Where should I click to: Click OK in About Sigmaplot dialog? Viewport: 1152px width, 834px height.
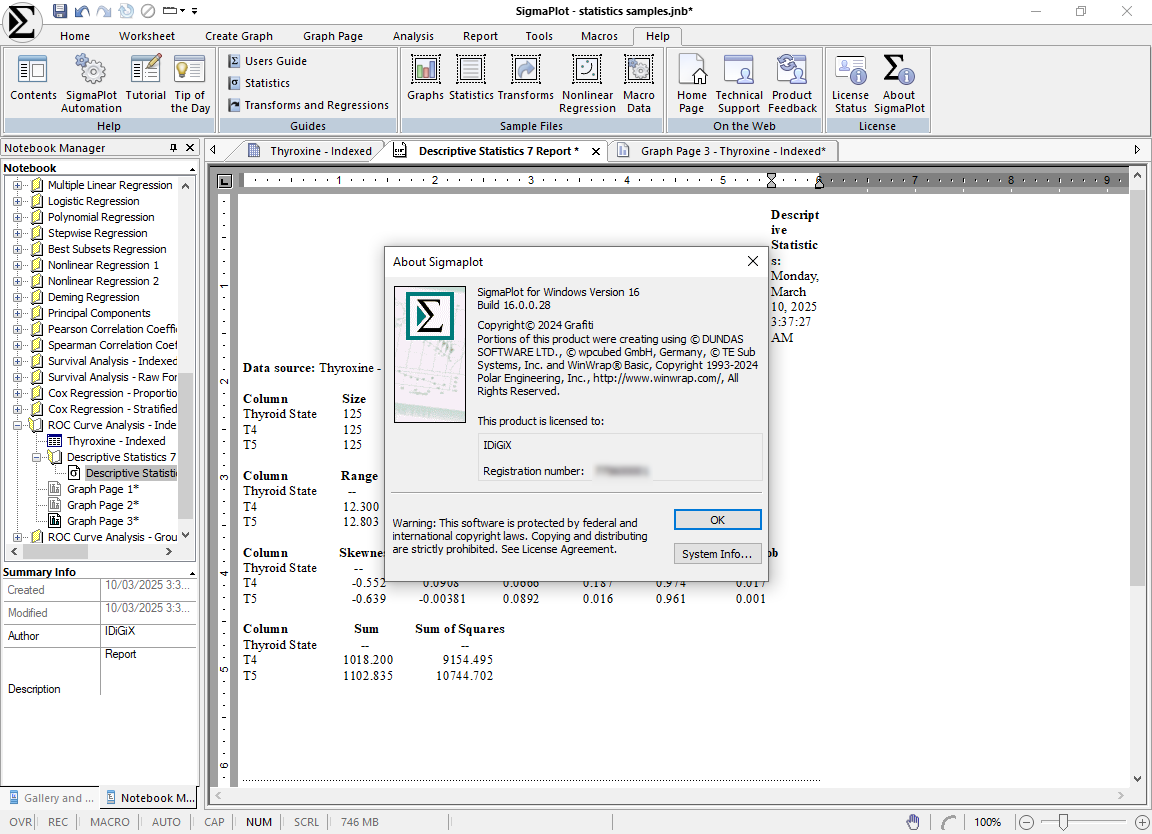718,520
